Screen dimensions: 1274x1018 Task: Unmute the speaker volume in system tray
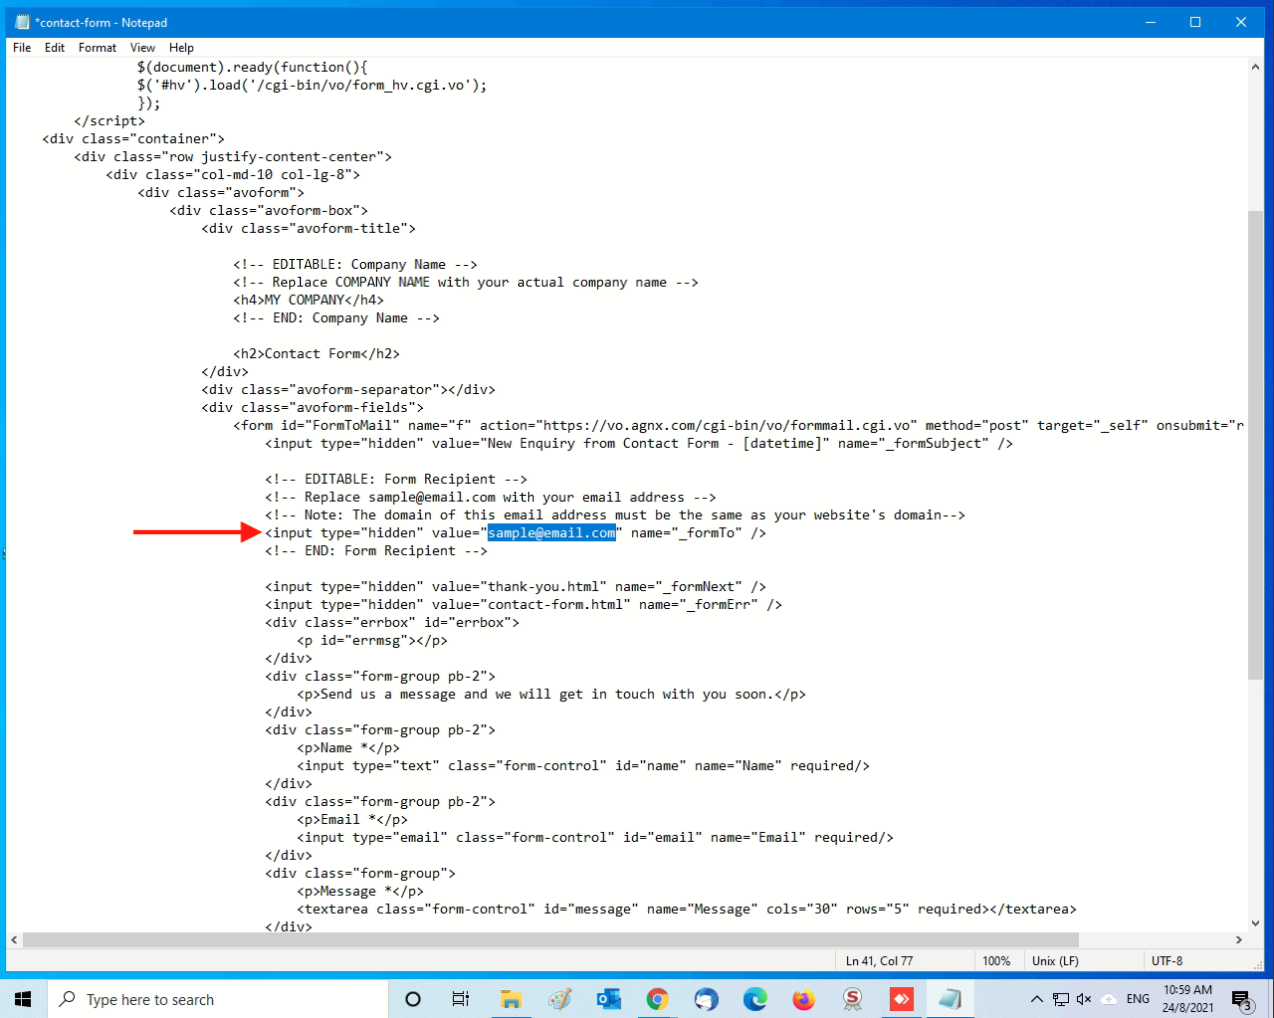coord(1084,999)
